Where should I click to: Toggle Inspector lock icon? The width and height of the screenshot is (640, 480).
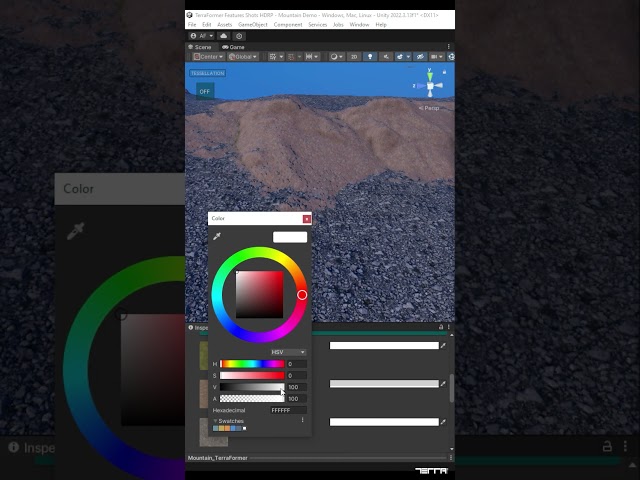click(x=441, y=327)
